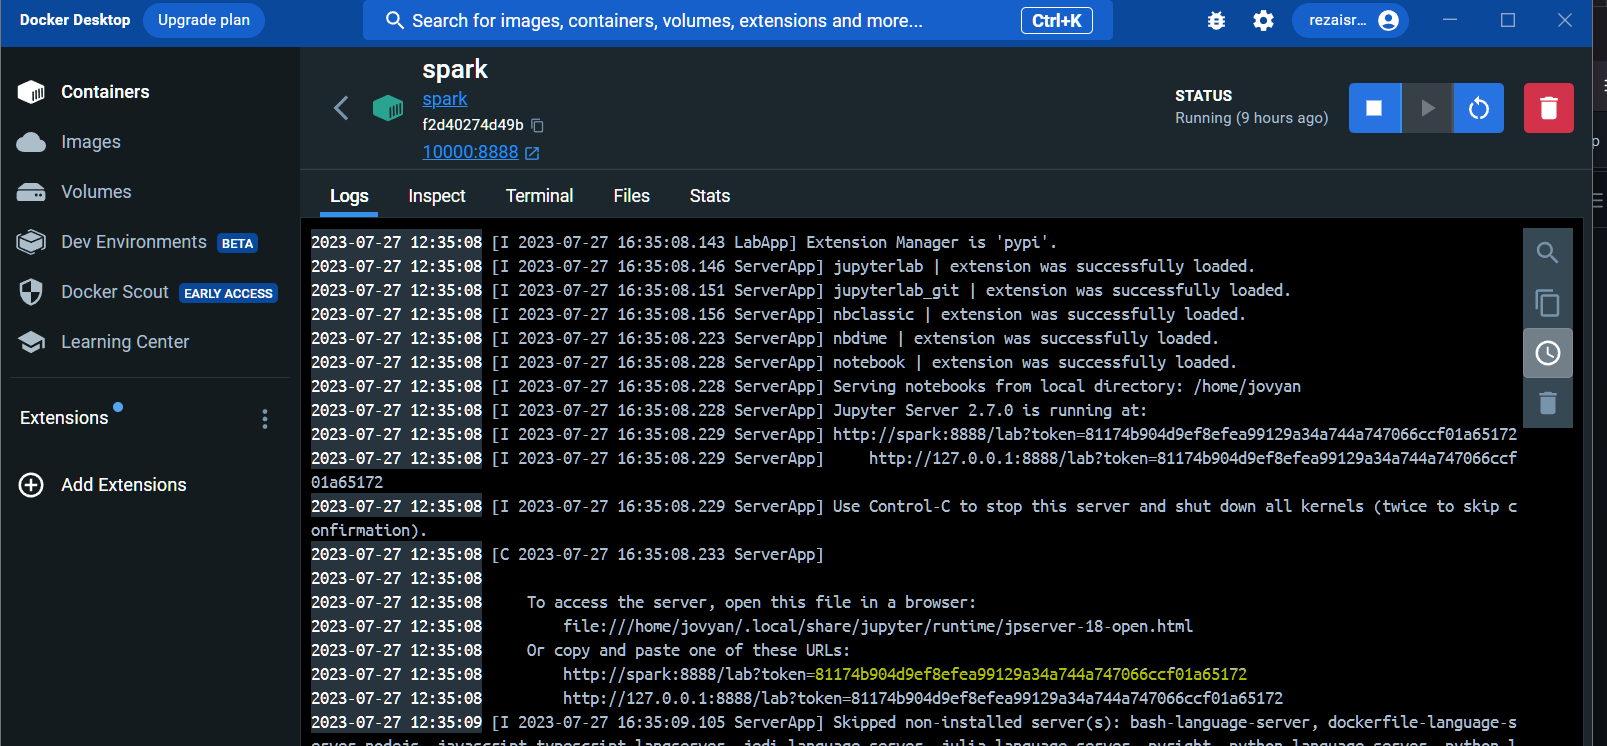This screenshot has height=746, width=1607.
Task: Click the Upgrade plan button
Action: point(204,20)
